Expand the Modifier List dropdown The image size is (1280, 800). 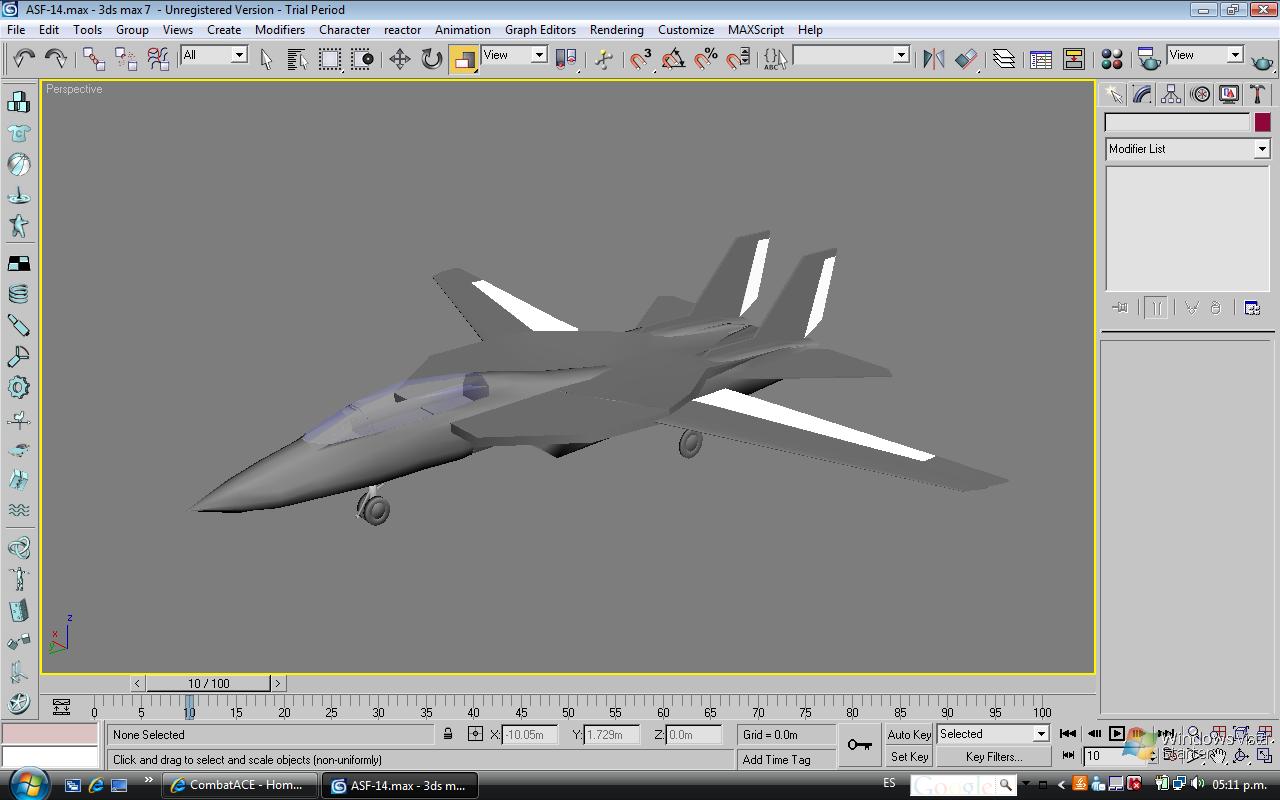pyautogui.click(x=1187, y=149)
